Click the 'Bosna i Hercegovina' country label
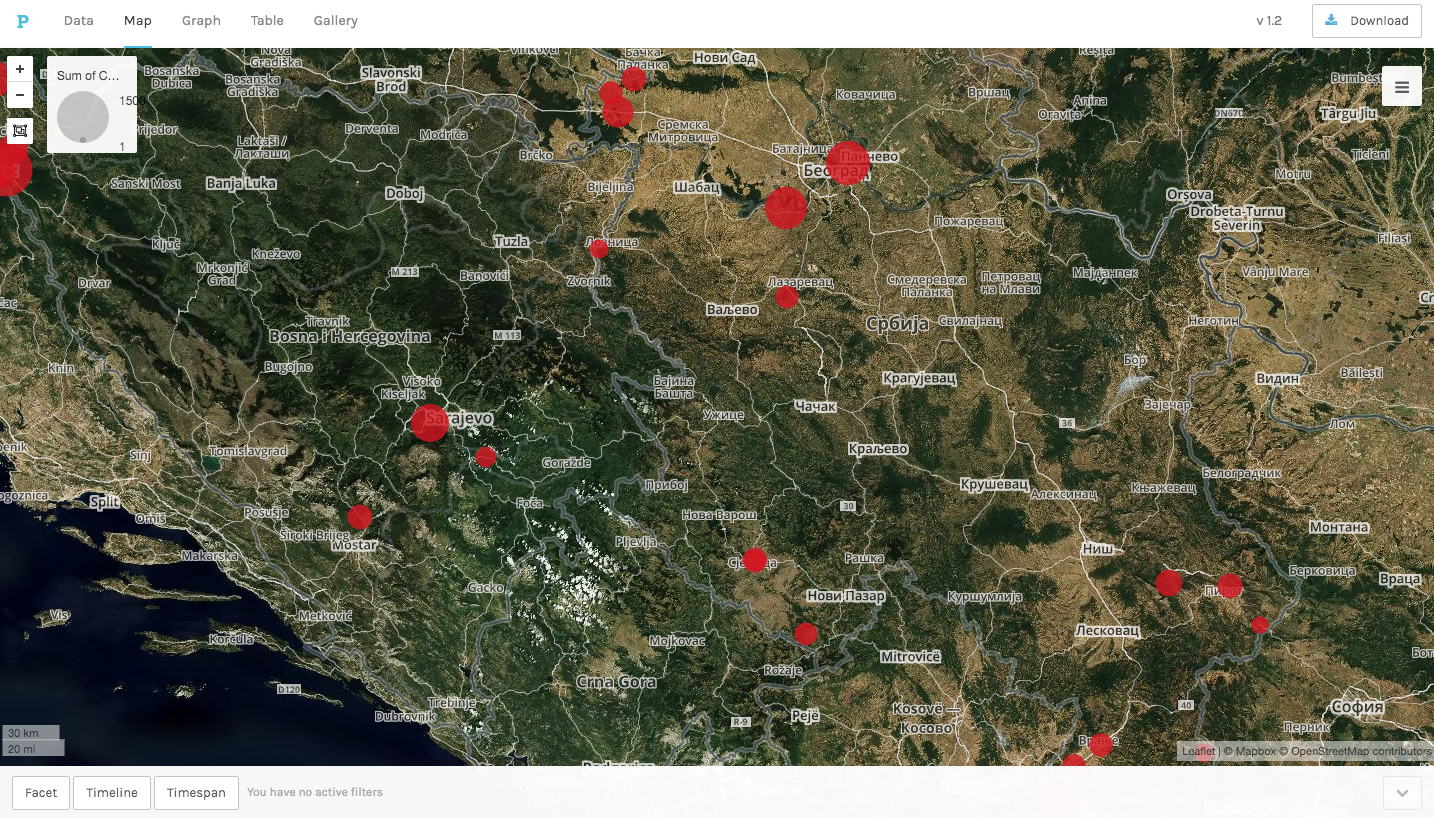1434x818 pixels. coord(349,336)
